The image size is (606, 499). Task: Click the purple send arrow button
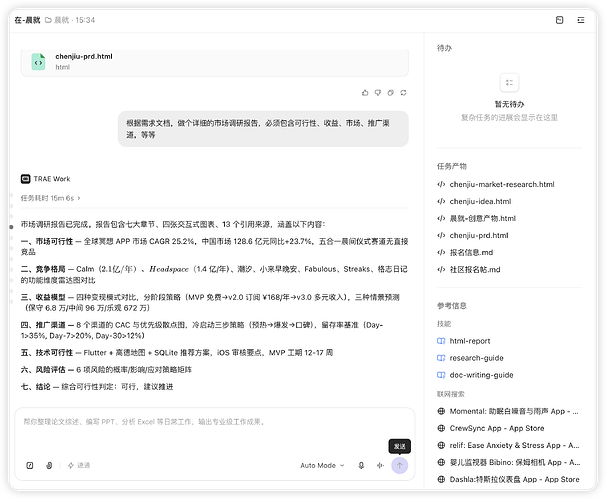pyautogui.click(x=400, y=465)
